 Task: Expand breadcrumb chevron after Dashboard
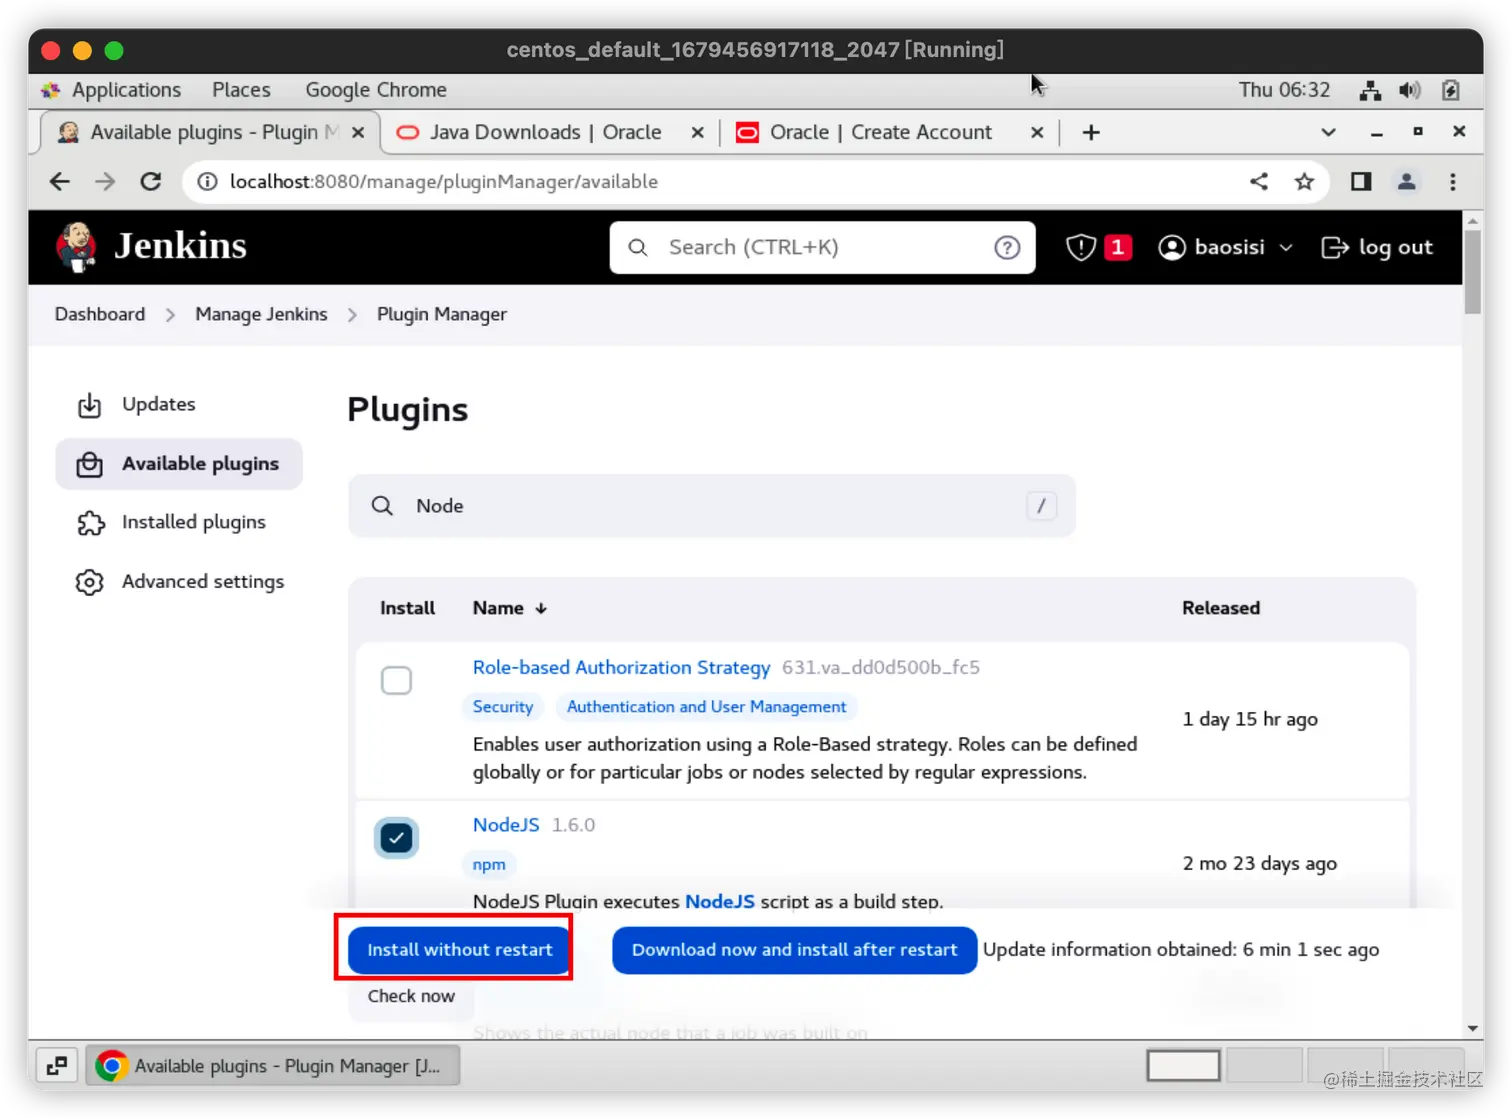(x=170, y=315)
